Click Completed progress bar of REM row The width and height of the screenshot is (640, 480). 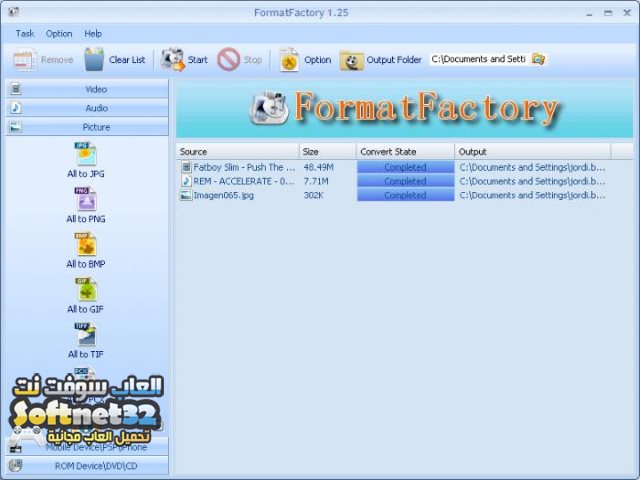[x=405, y=181]
